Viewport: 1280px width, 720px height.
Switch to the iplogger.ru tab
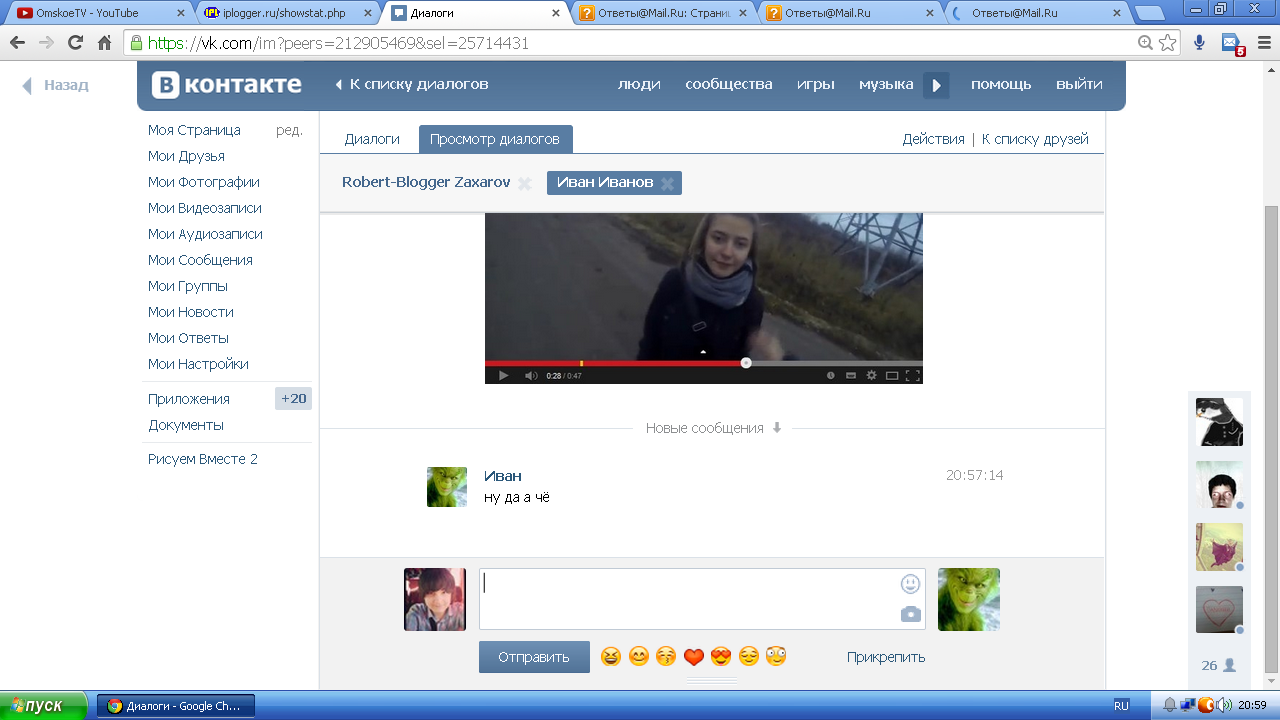coord(286,13)
